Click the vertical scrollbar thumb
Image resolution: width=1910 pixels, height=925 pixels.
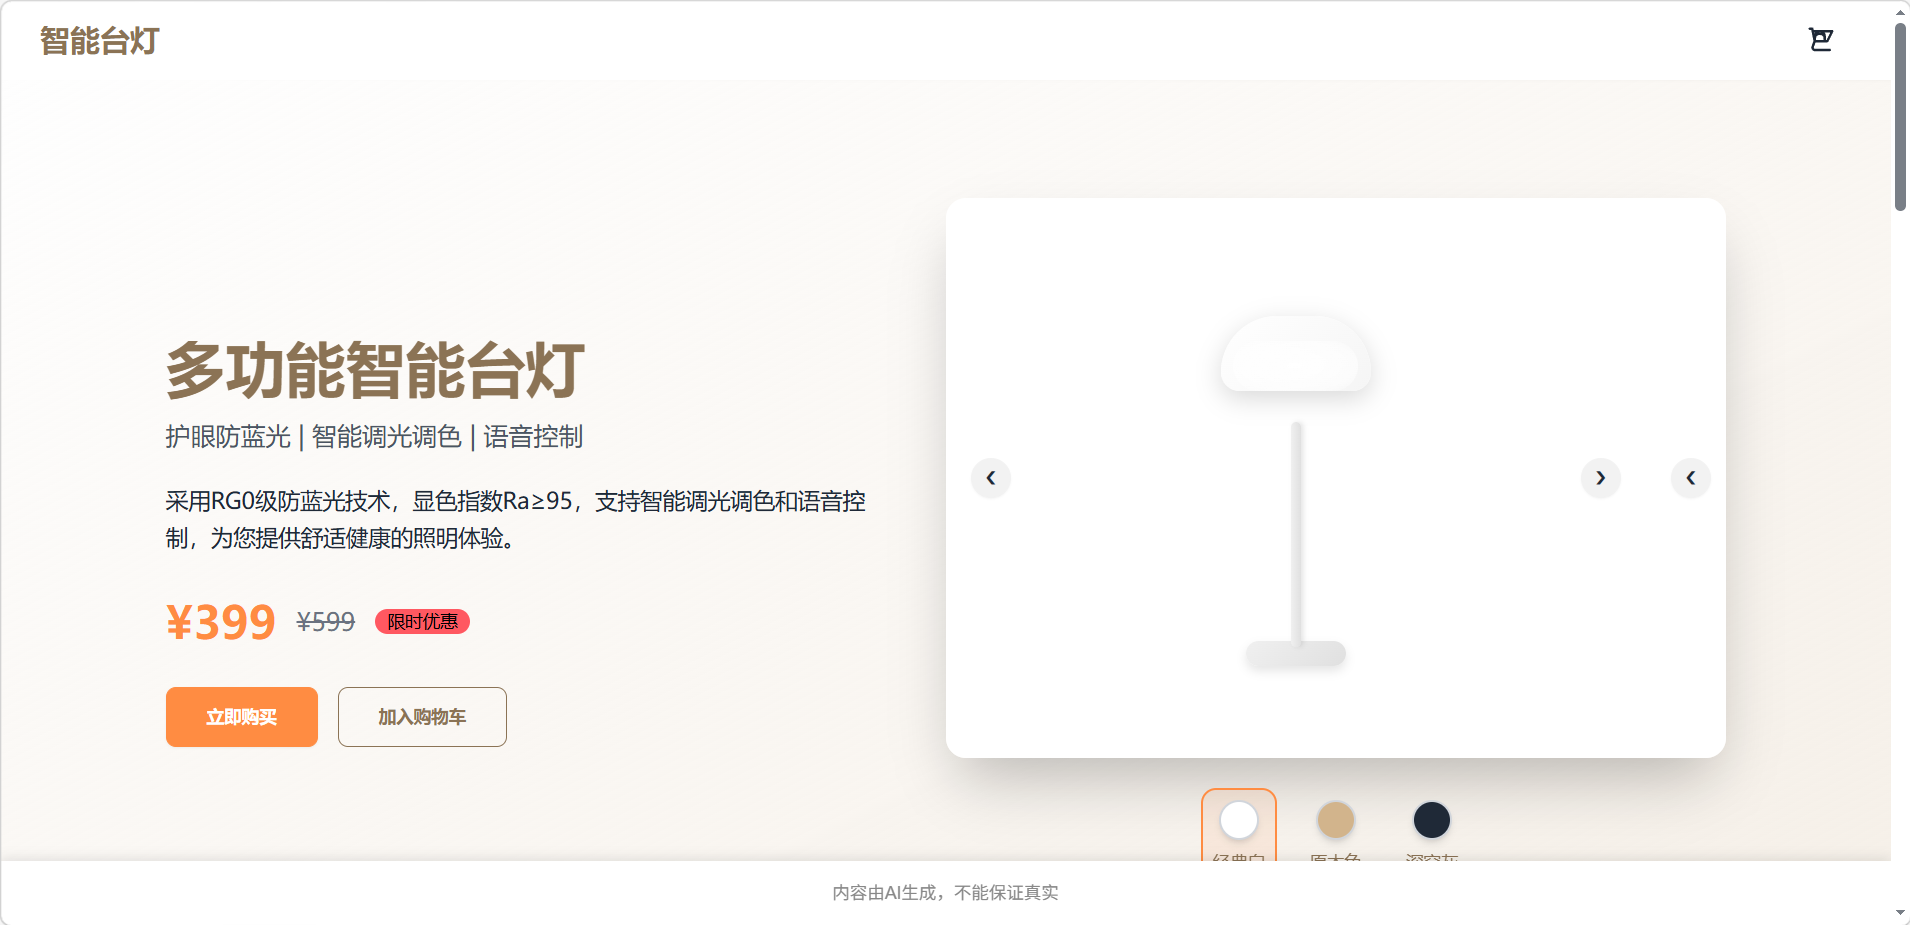[1900, 116]
